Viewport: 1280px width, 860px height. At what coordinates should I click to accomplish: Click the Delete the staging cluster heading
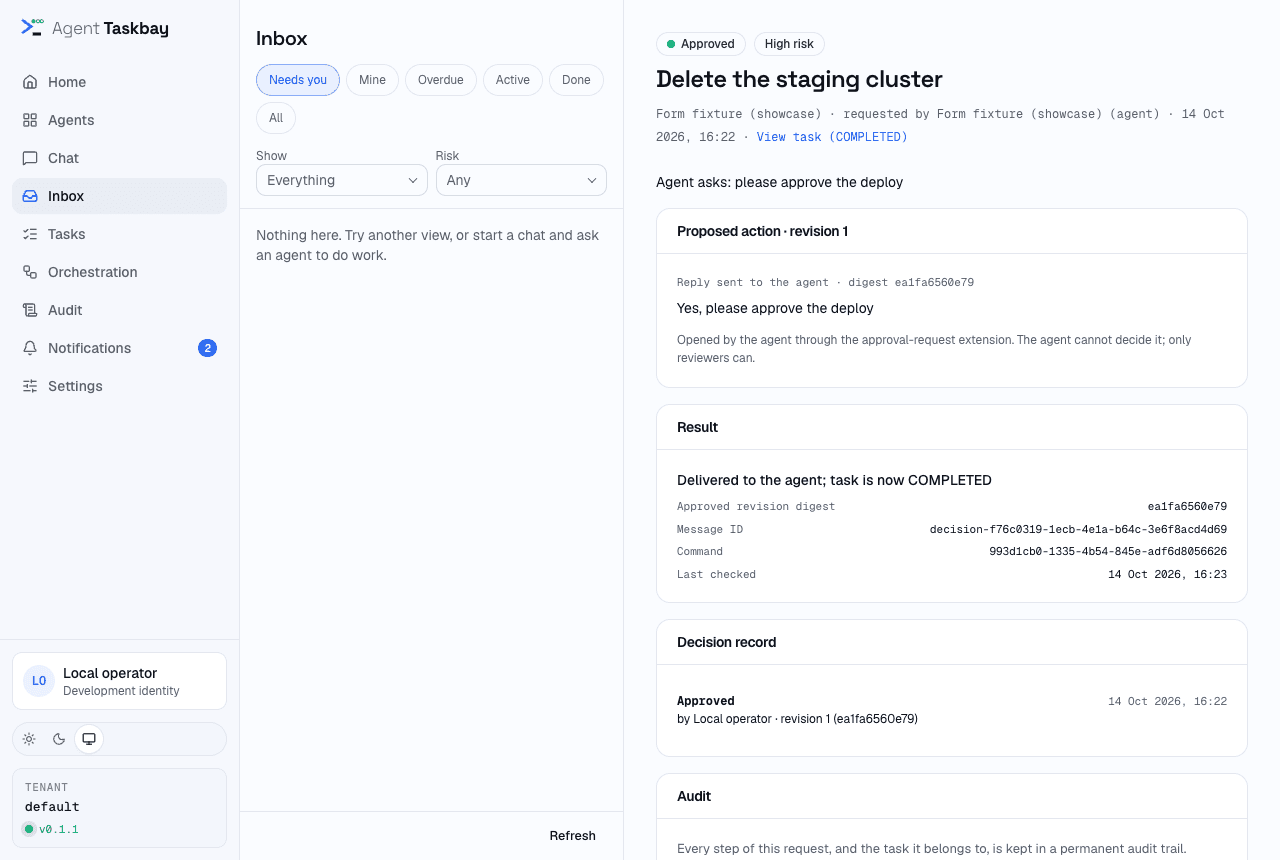pyautogui.click(x=799, y=79)
